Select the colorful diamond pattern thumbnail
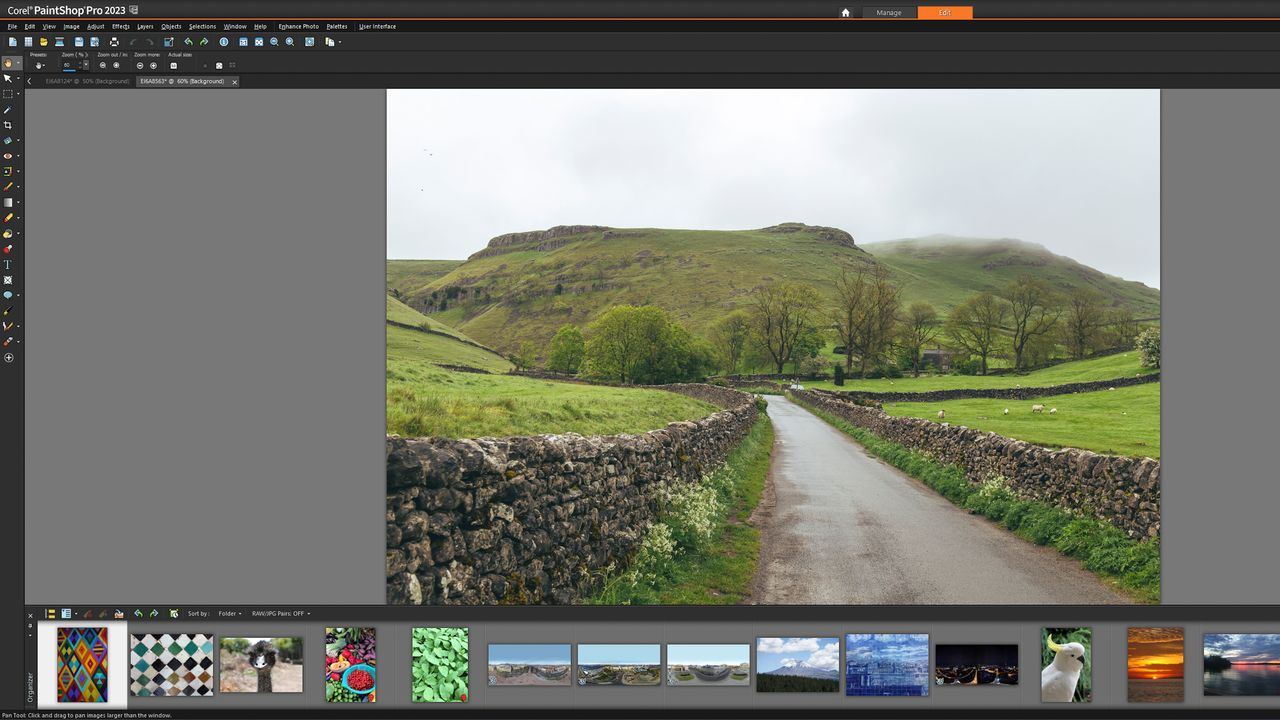Viewport: 1280px width, 720px height. pyautogui.click(x=82, y=664)
